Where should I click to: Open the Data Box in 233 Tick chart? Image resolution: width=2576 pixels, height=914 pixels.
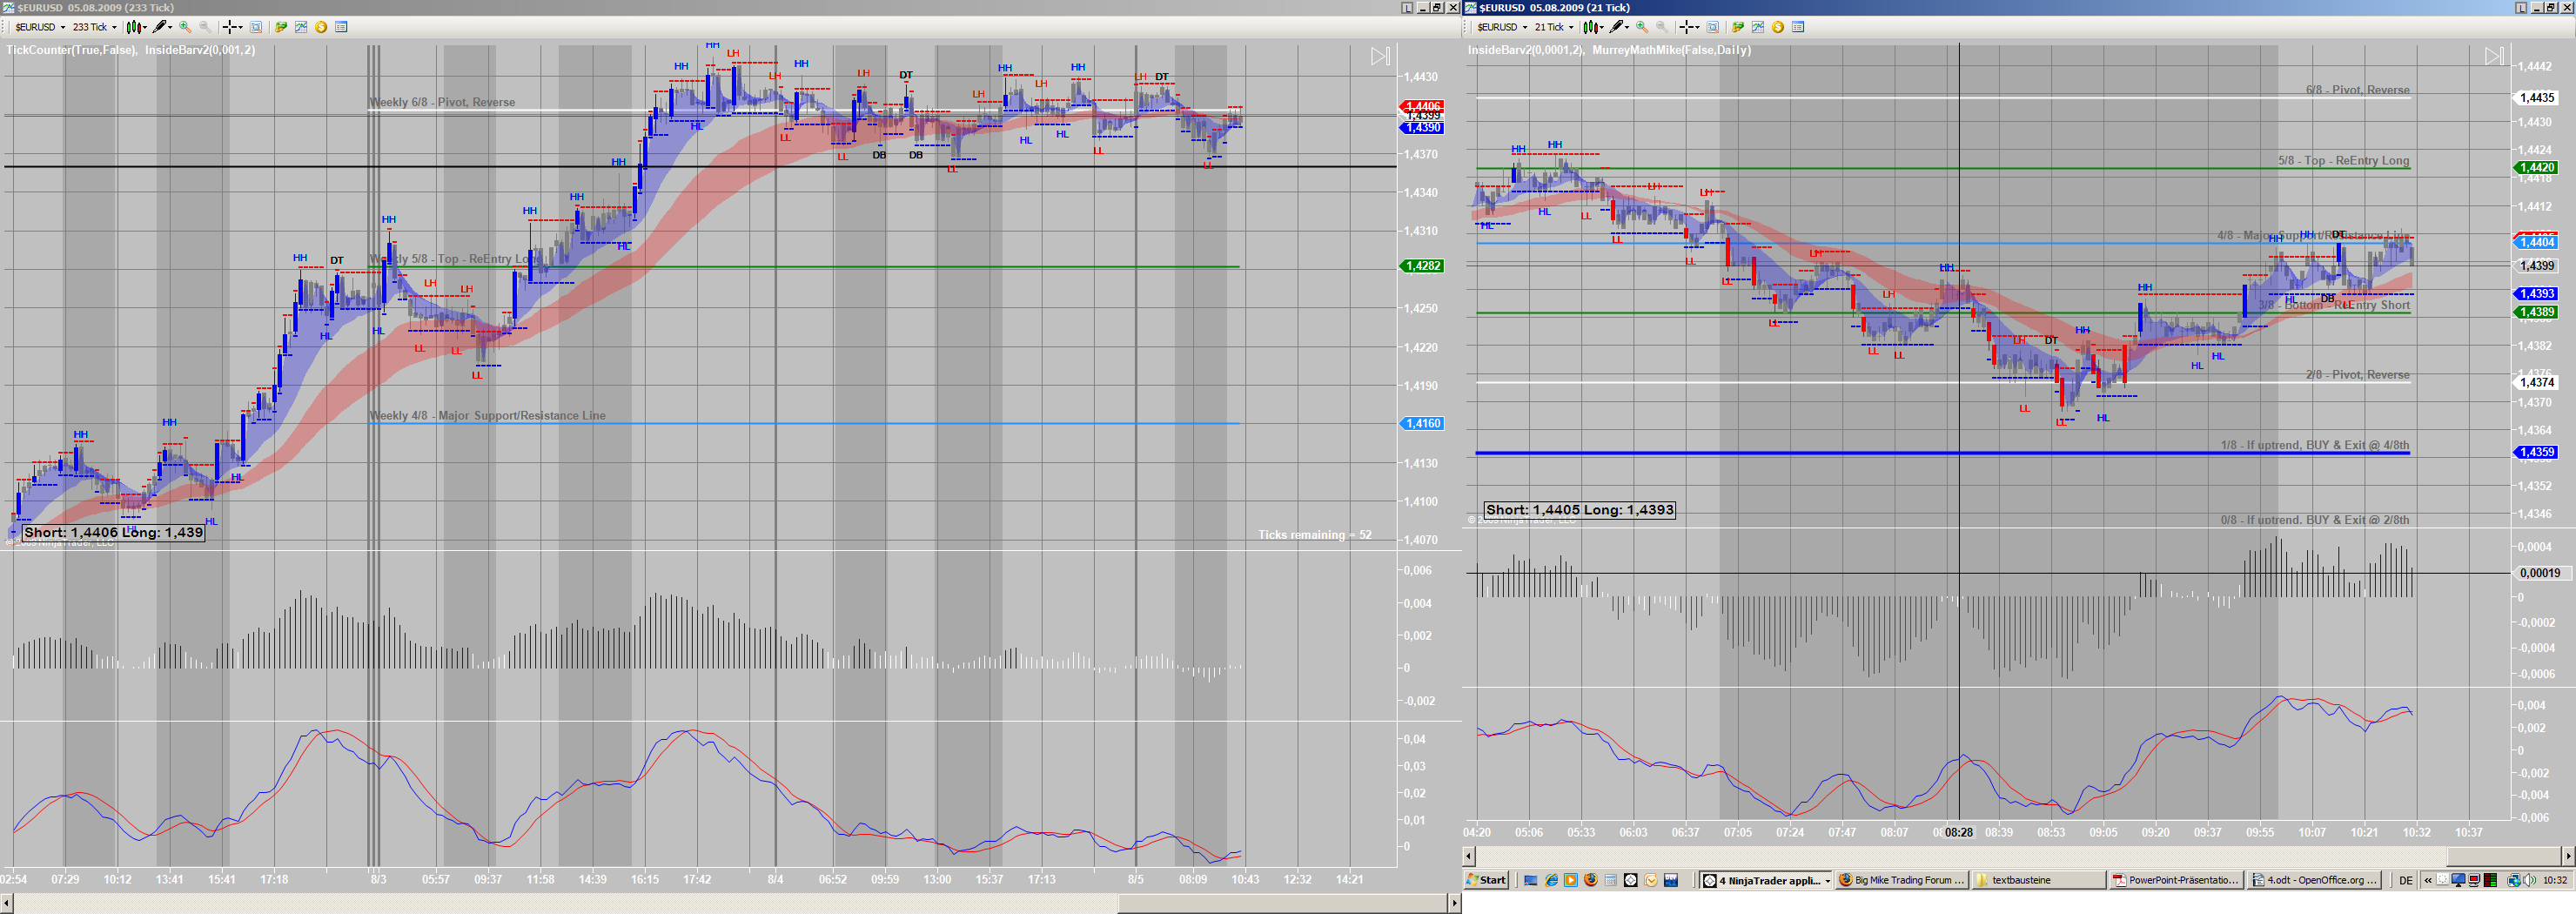[256, 27]
